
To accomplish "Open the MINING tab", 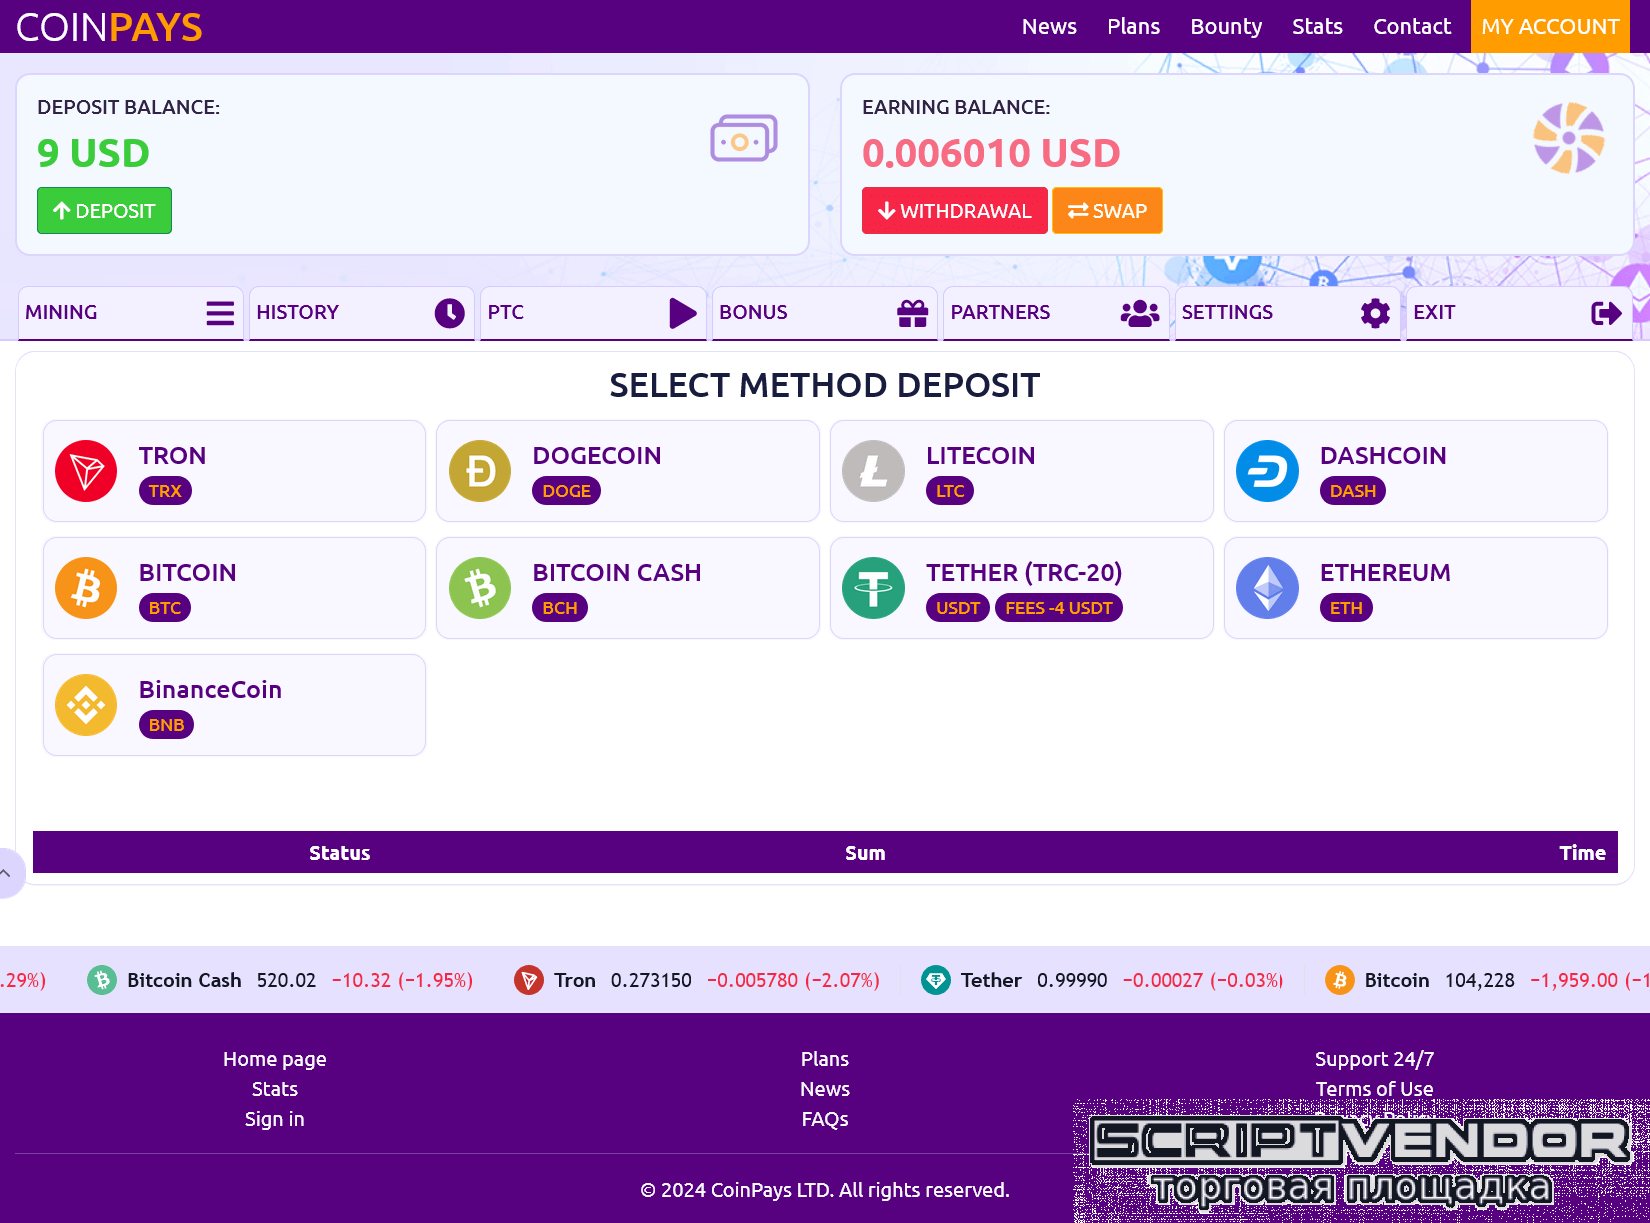I will (130, 313).
